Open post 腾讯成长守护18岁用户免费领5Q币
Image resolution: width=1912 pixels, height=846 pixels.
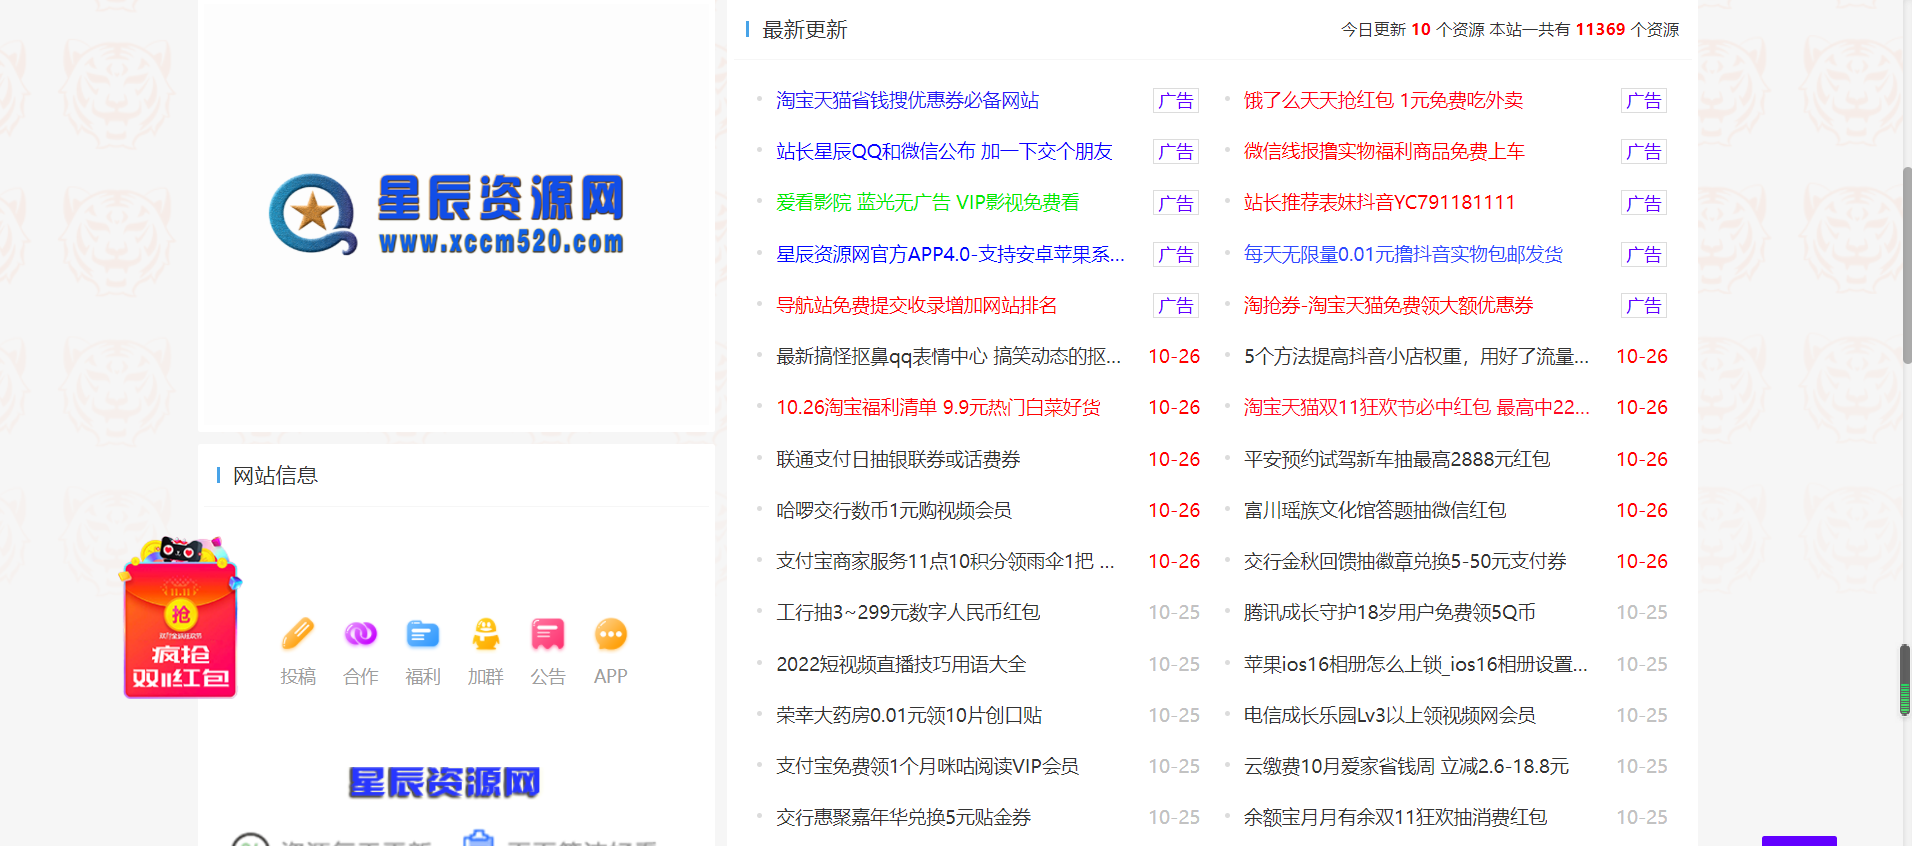coord(1389,612)
